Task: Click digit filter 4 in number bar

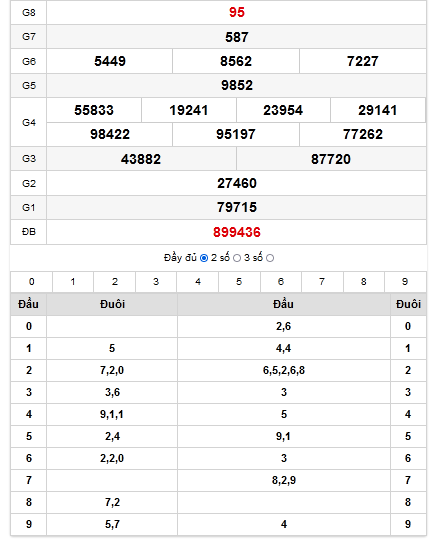Action: (x=198, y=282)
